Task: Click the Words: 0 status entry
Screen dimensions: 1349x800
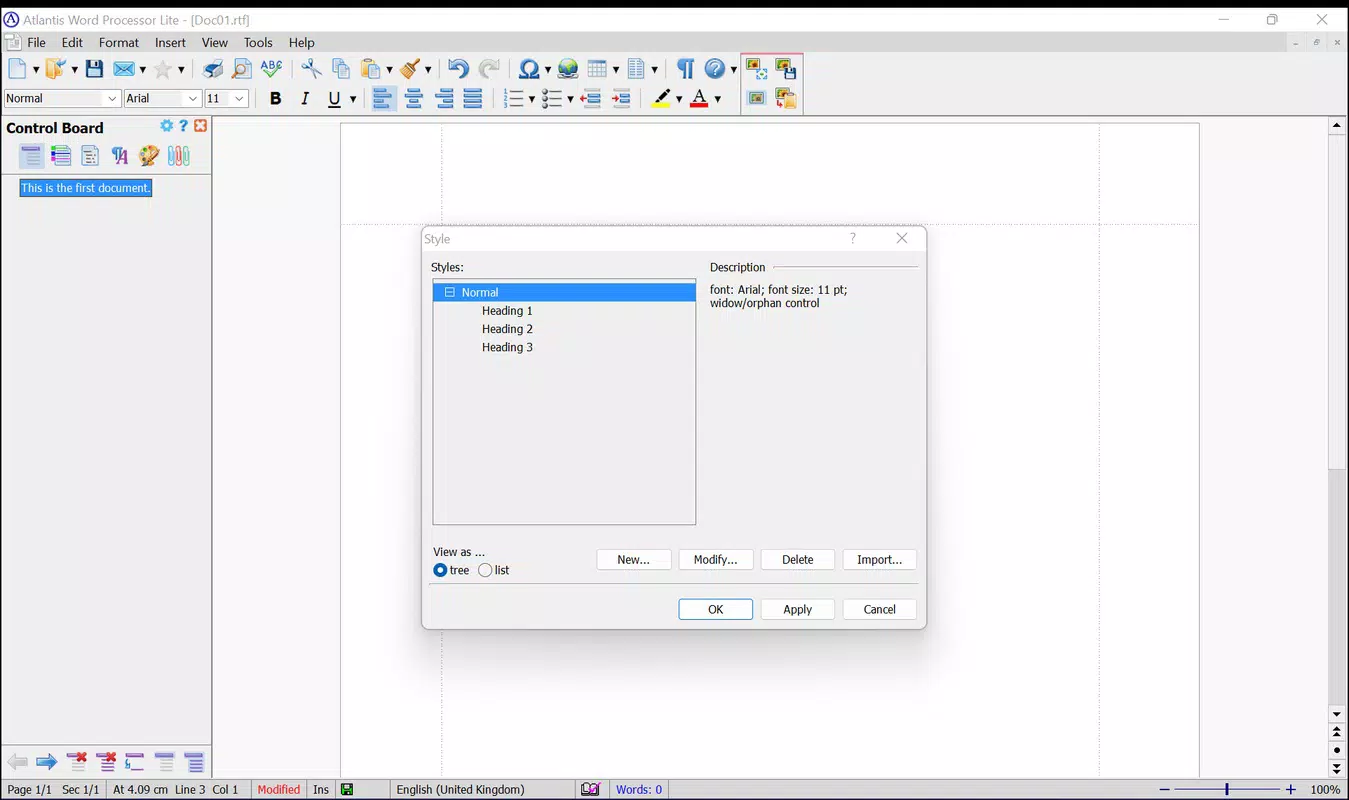Action: [639, 789]
